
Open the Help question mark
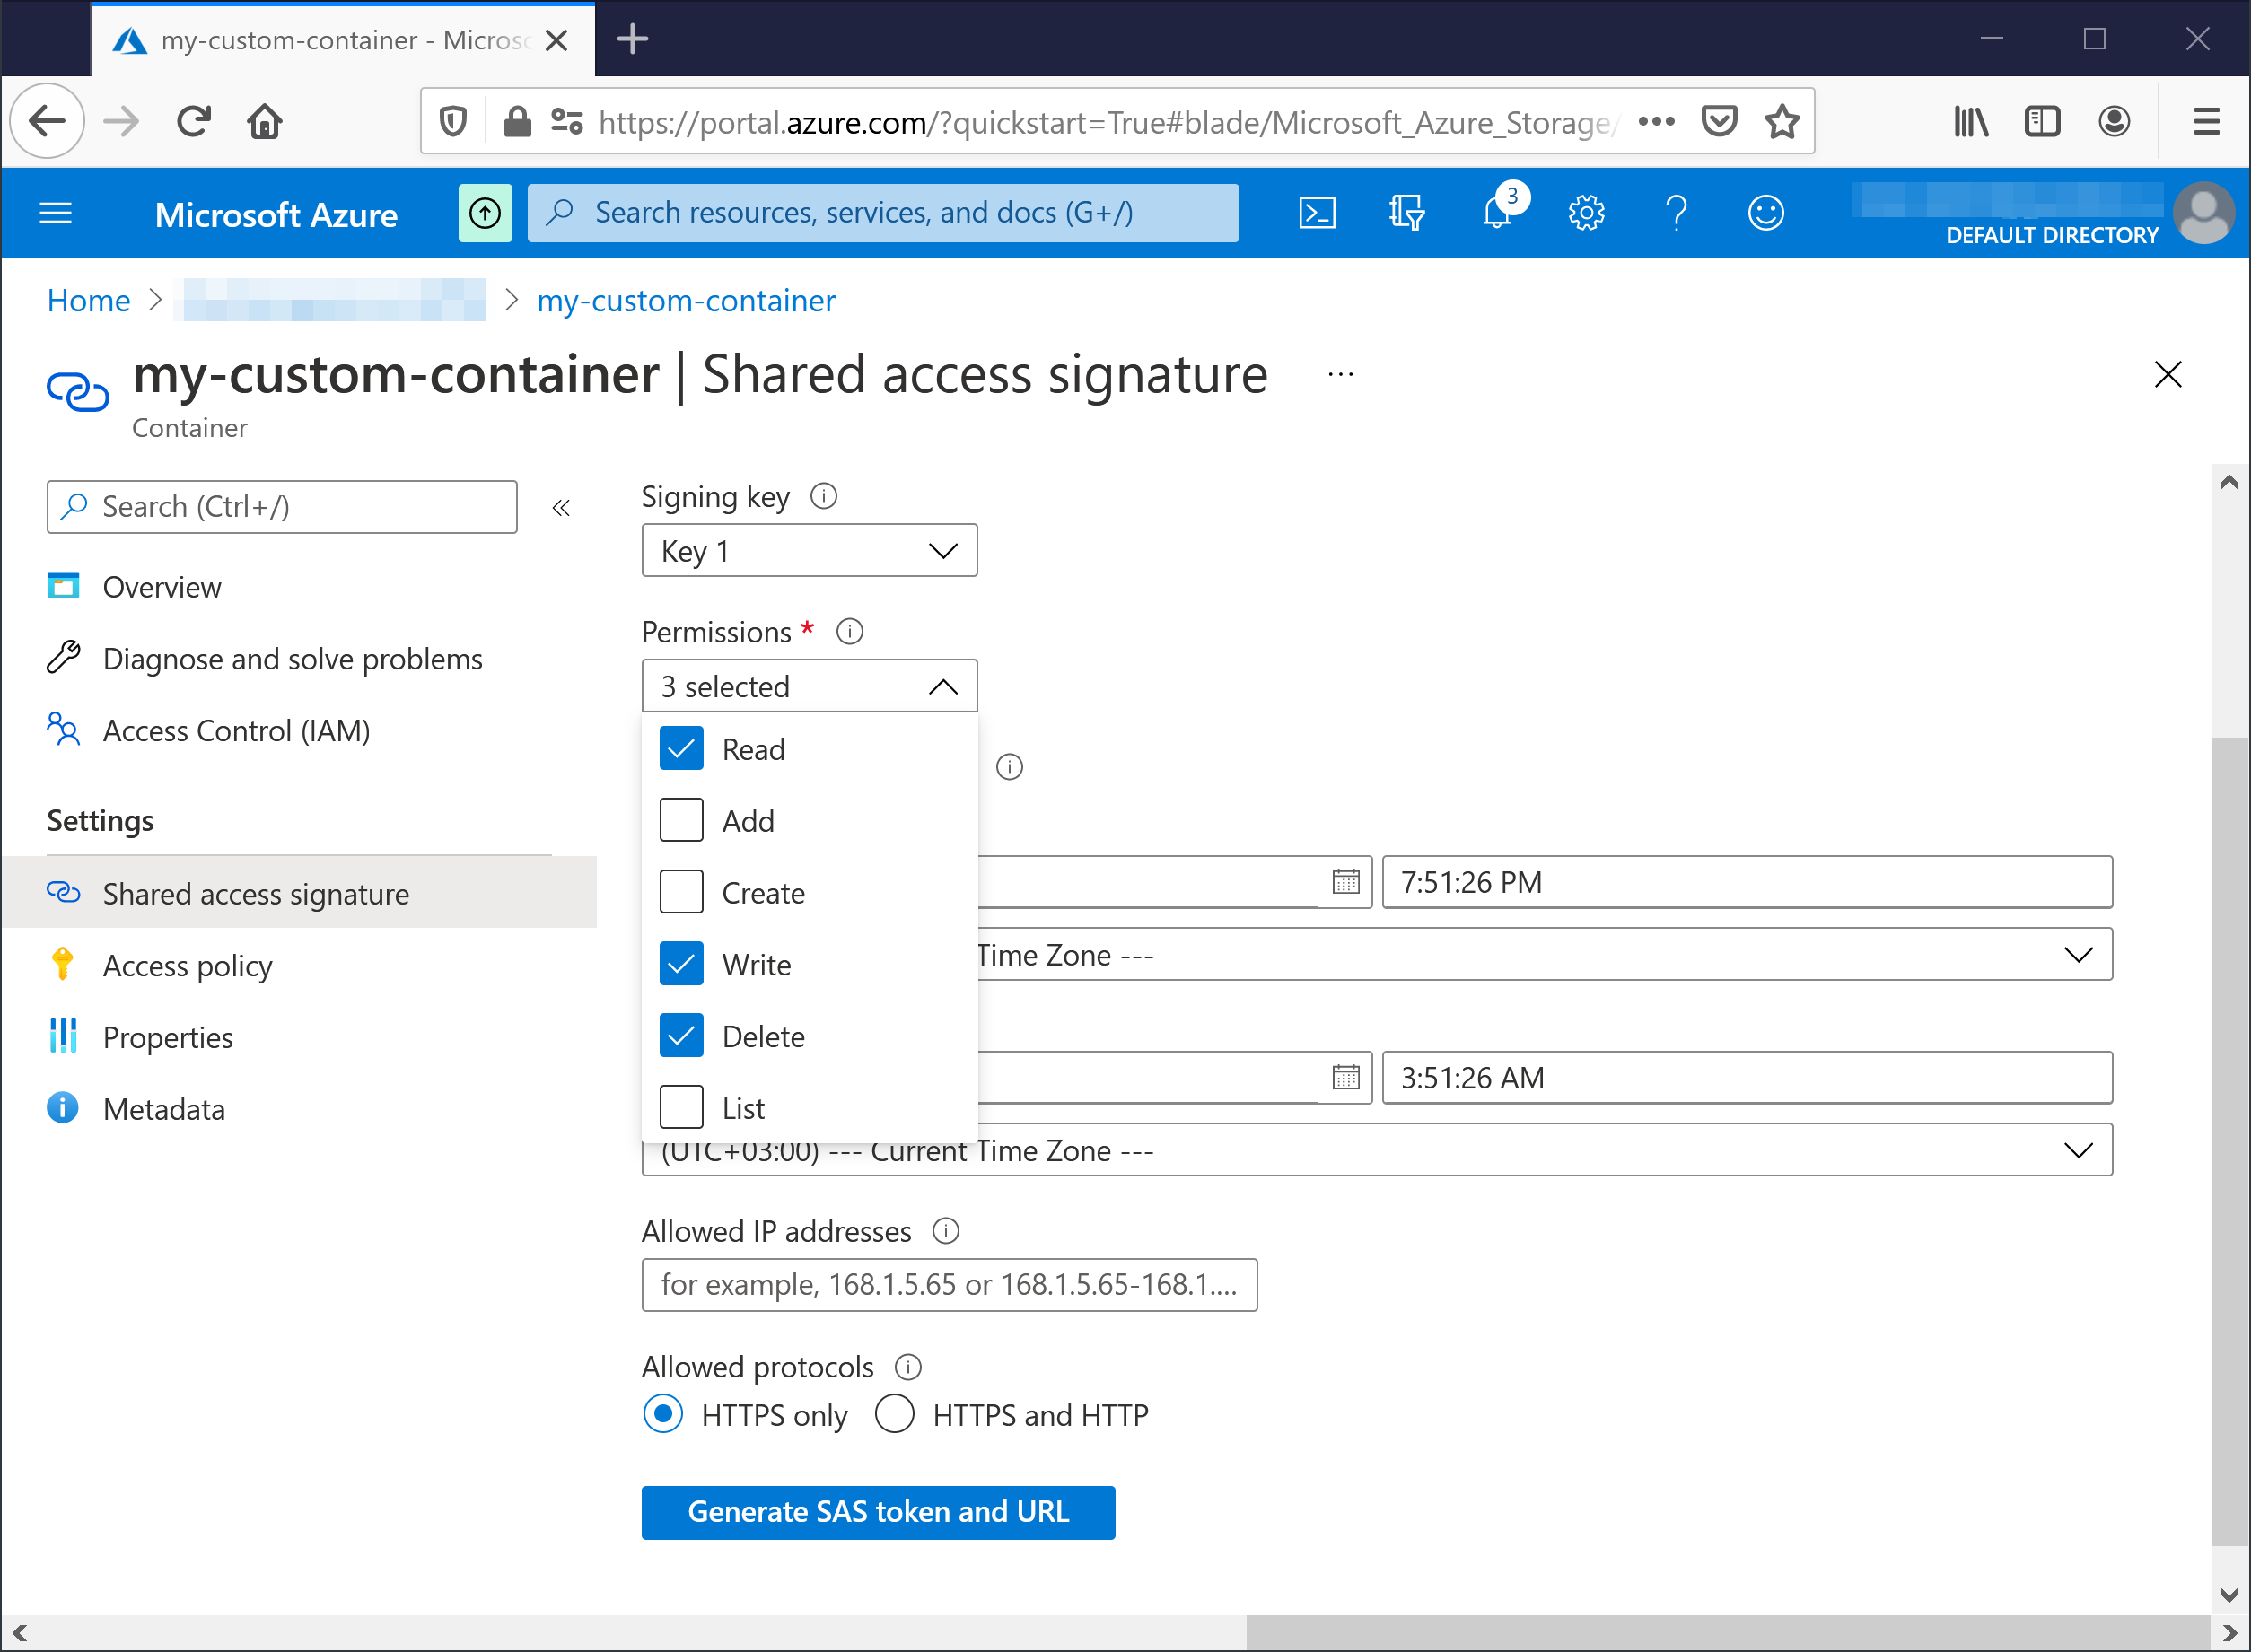(x=1677, y=213)
